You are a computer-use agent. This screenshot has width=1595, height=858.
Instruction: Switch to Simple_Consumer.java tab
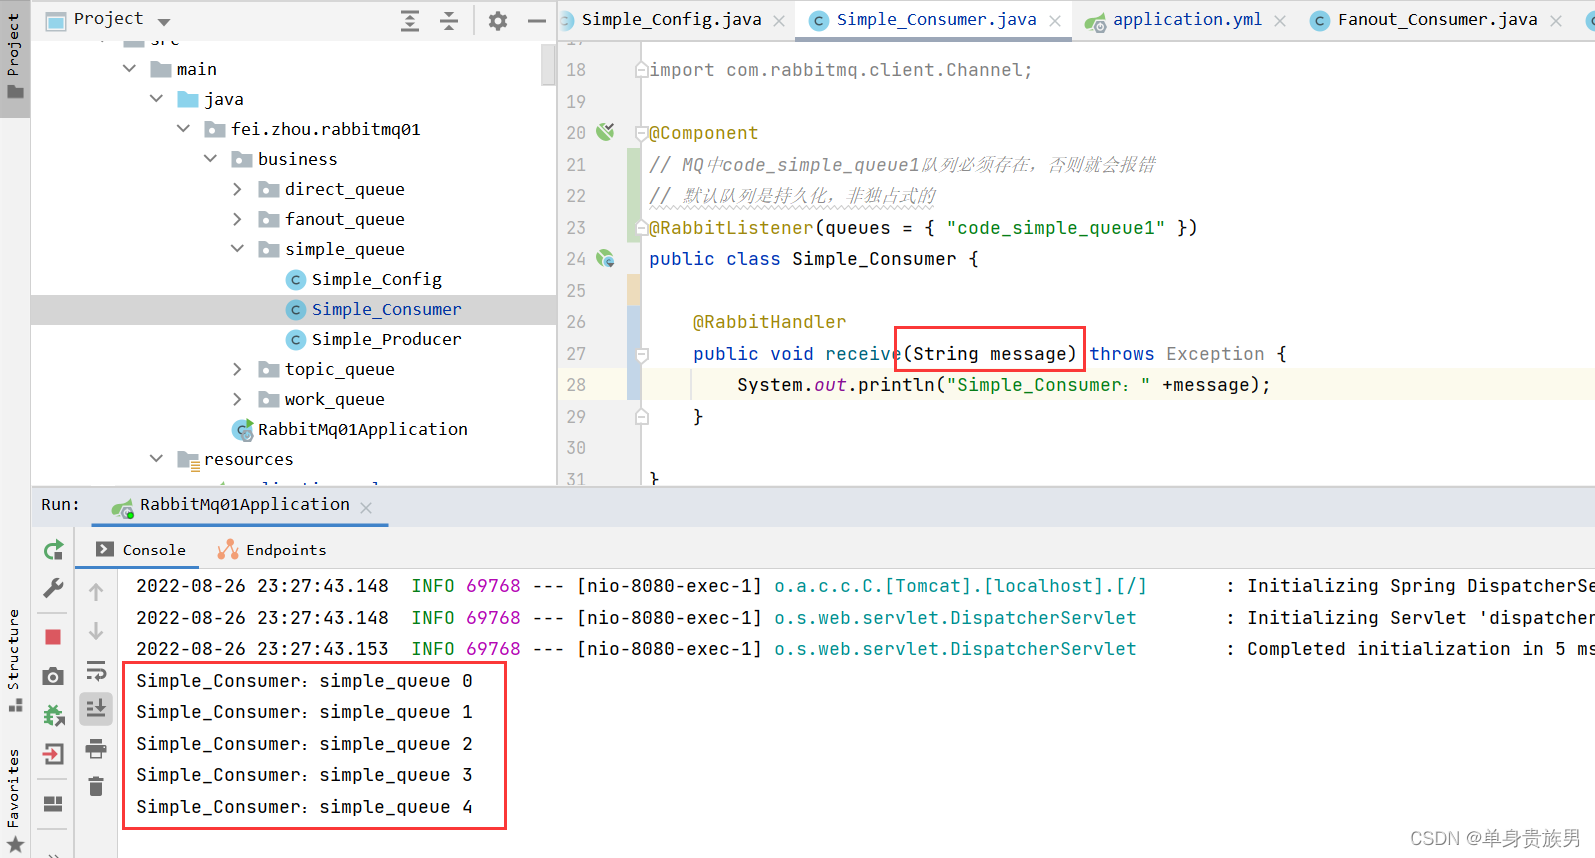coord(936,19)
